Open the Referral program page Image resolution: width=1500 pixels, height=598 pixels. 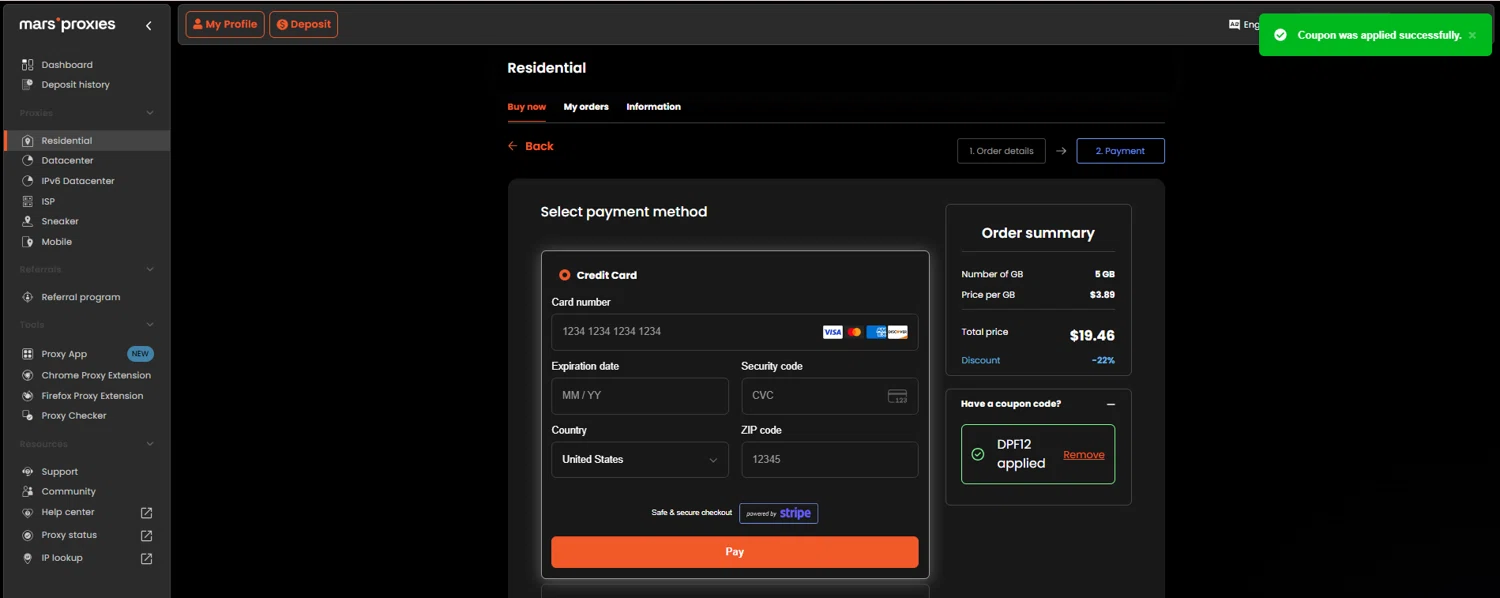80,297
